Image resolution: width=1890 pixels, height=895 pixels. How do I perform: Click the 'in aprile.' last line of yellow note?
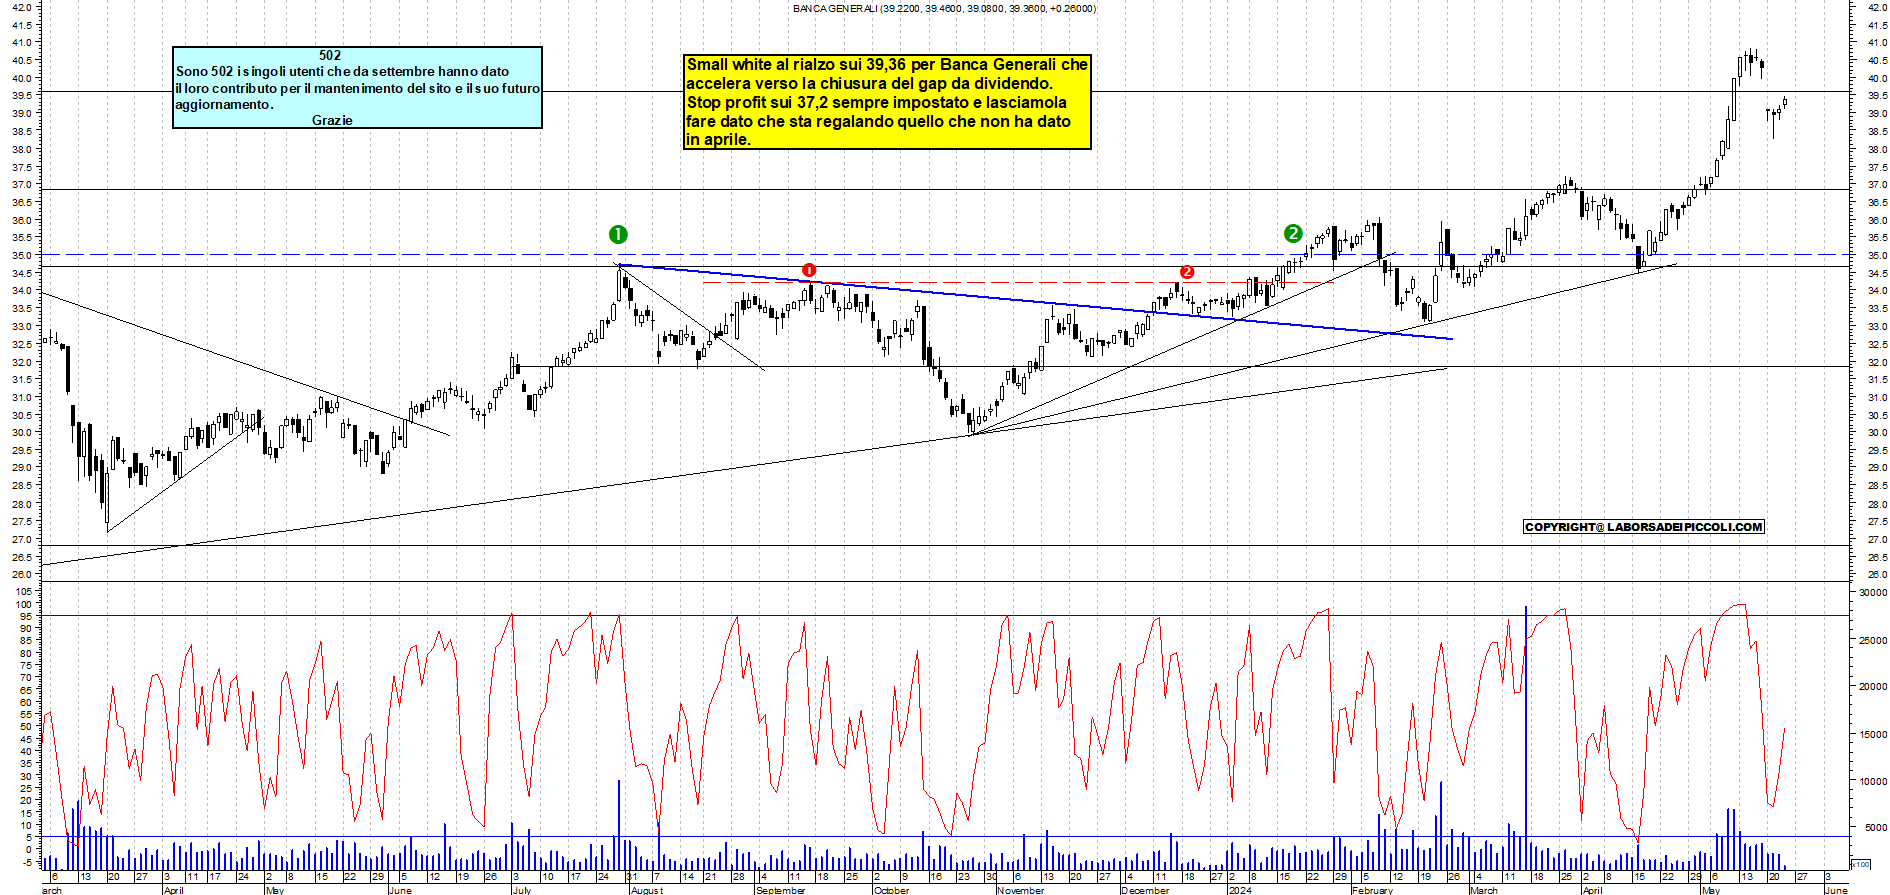pos(718,140)
